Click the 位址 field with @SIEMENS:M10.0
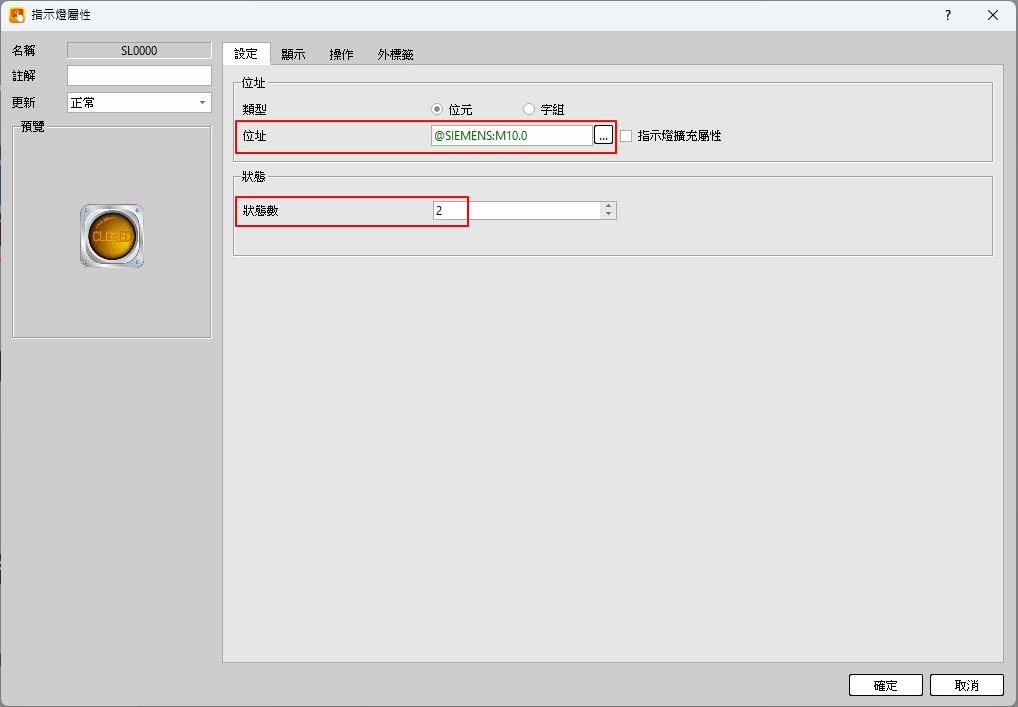Screen dimensions: 1018x707 (511, 135)
